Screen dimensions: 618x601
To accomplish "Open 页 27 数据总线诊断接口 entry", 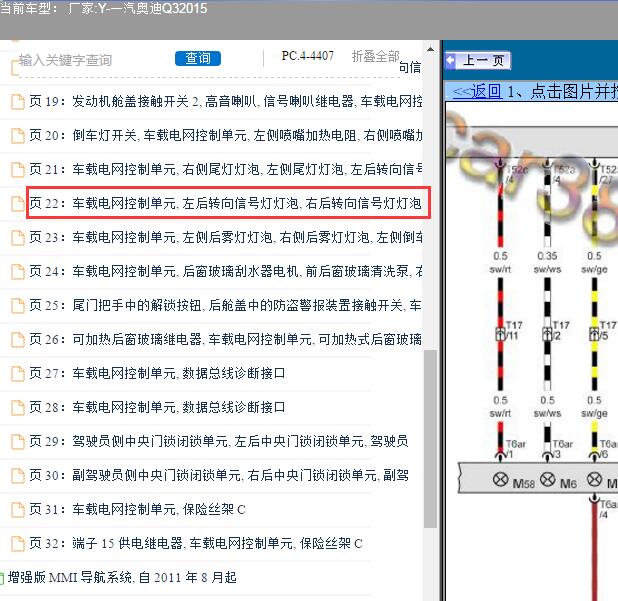I will tap(157, 373).
